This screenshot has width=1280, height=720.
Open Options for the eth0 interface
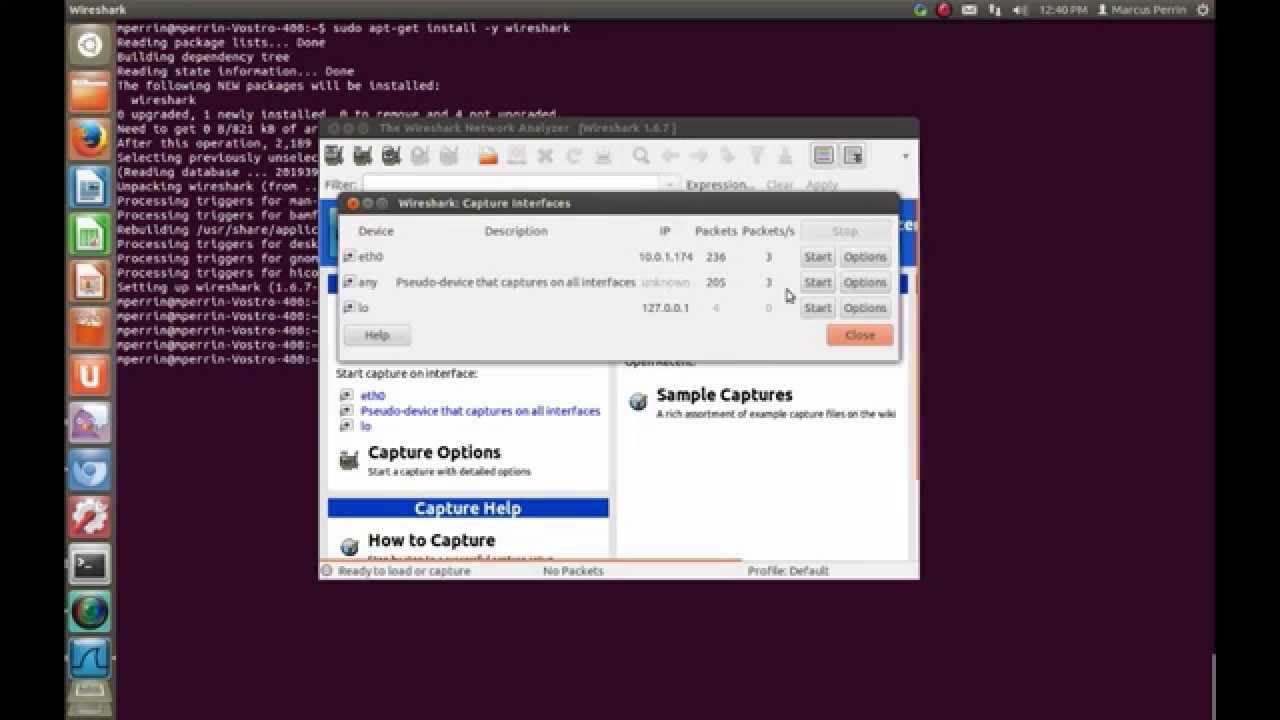[x=865, y=257]
